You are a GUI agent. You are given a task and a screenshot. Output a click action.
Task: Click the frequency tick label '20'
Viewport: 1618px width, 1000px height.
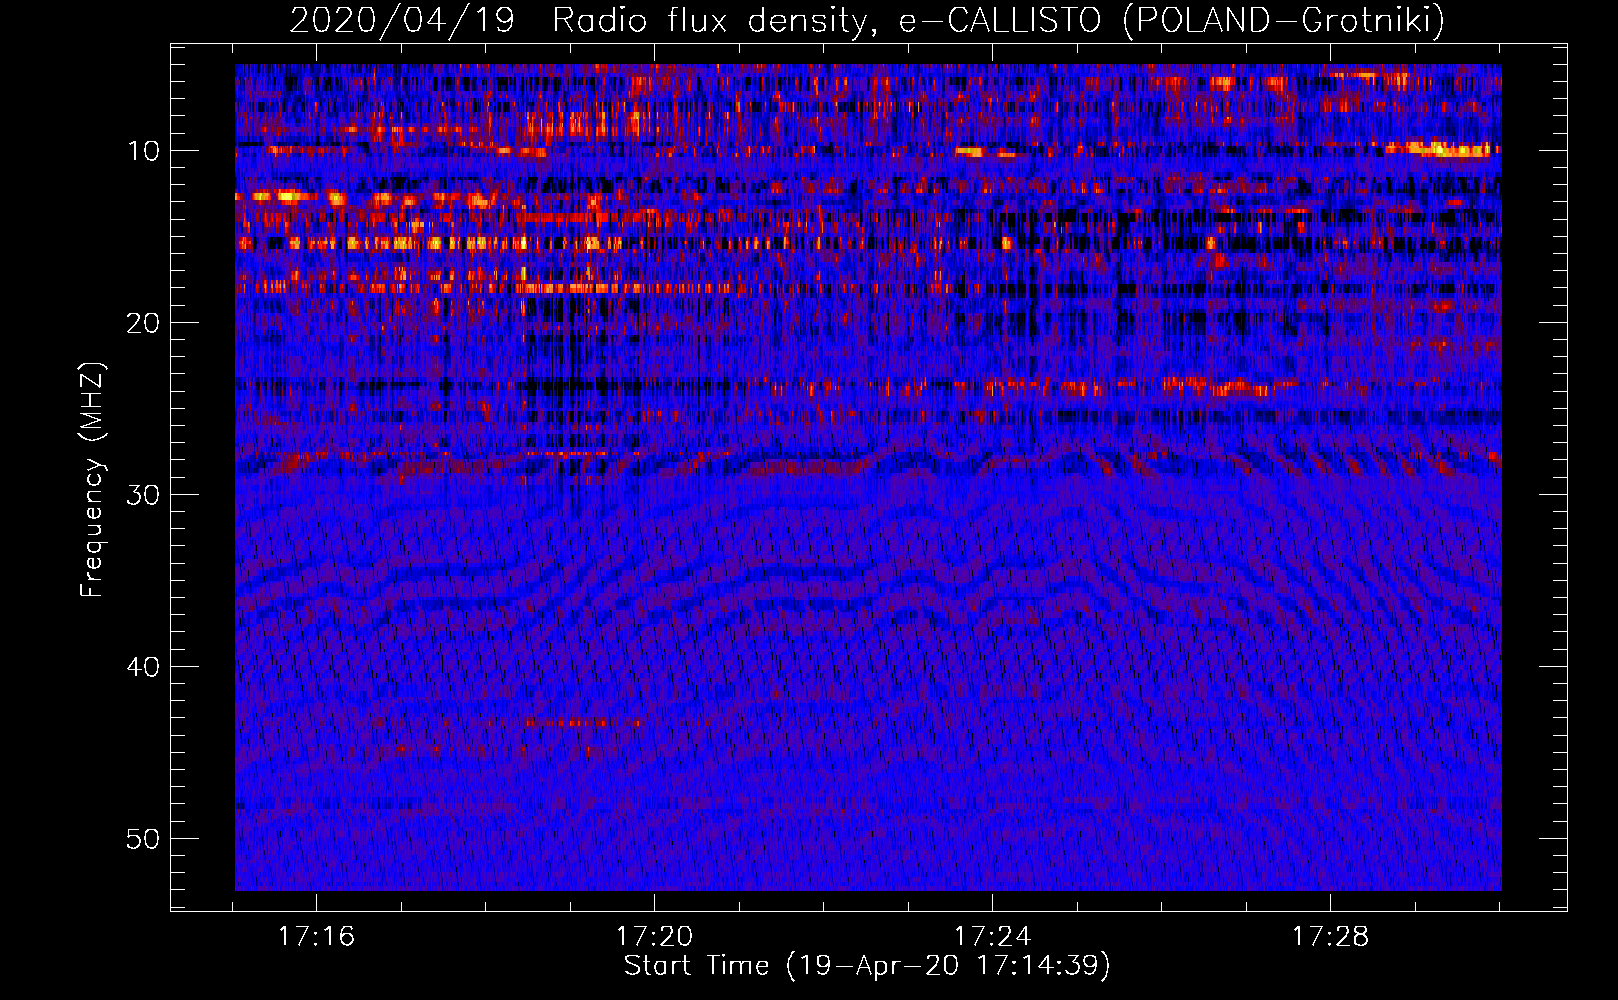tap(144, 323)
